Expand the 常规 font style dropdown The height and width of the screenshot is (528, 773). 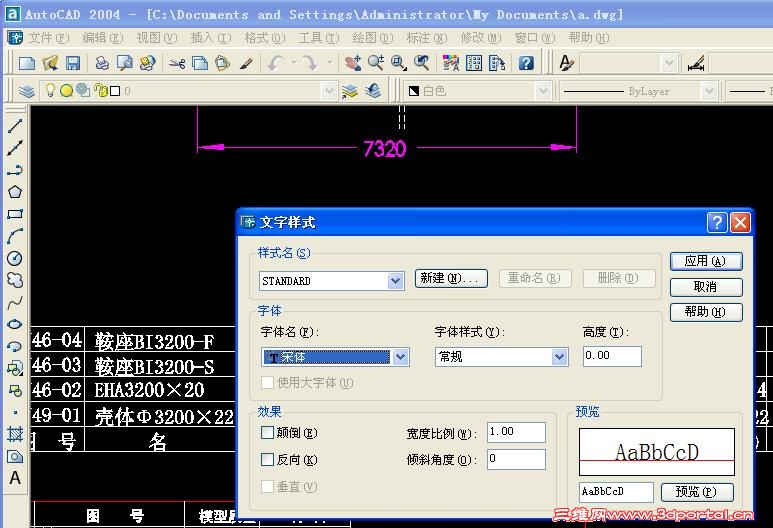(x=559, y=357)
